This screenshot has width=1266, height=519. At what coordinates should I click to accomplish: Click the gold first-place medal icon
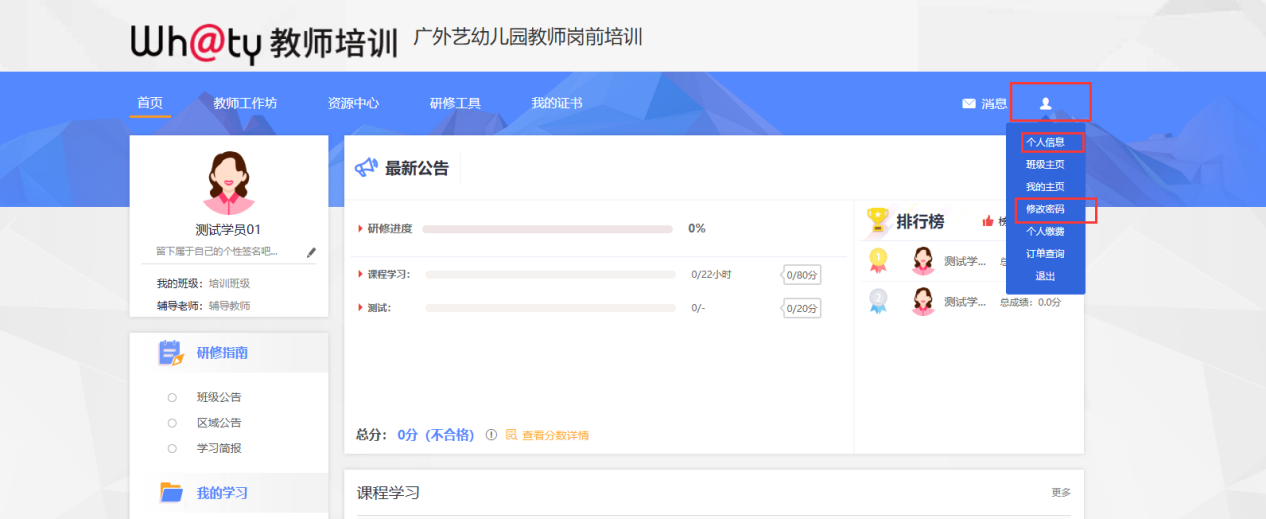878,261
